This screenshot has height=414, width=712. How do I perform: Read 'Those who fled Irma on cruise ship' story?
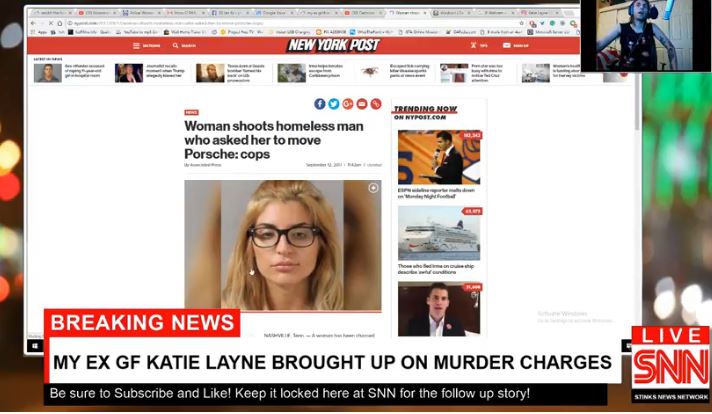click(436, 269)
